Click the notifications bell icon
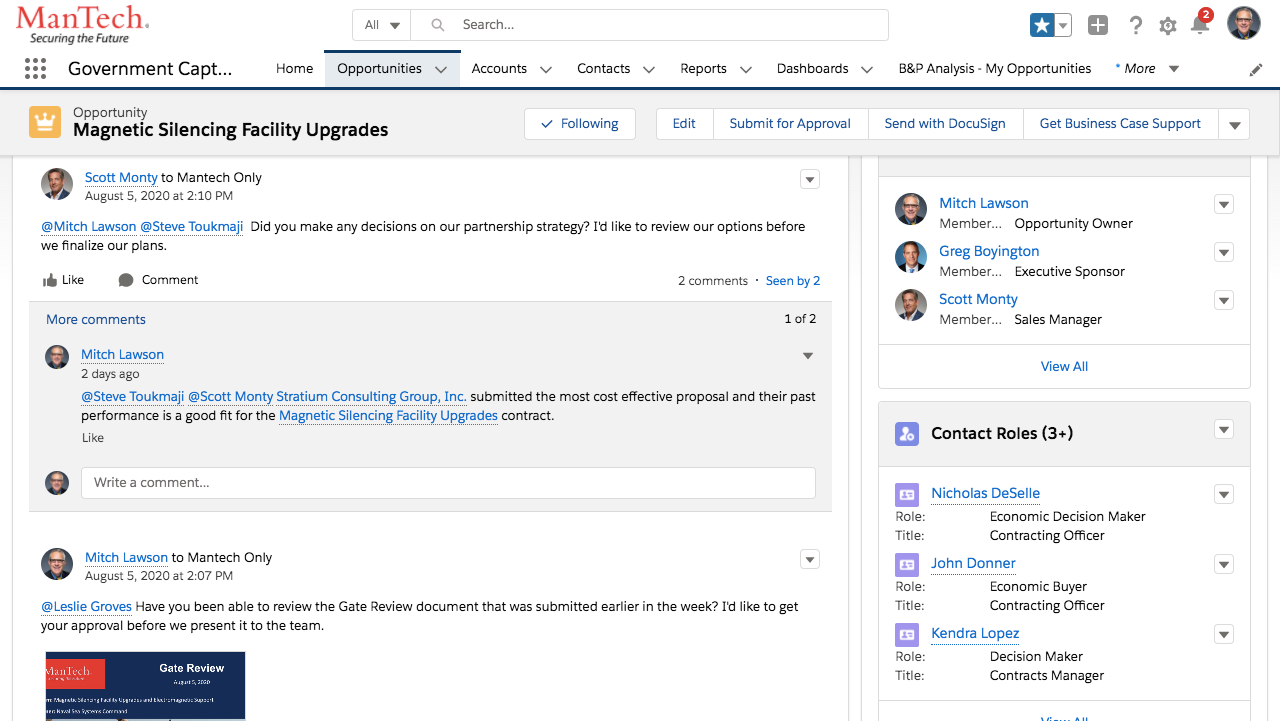The image size is (1280, 721). (x=1200, y=26)
